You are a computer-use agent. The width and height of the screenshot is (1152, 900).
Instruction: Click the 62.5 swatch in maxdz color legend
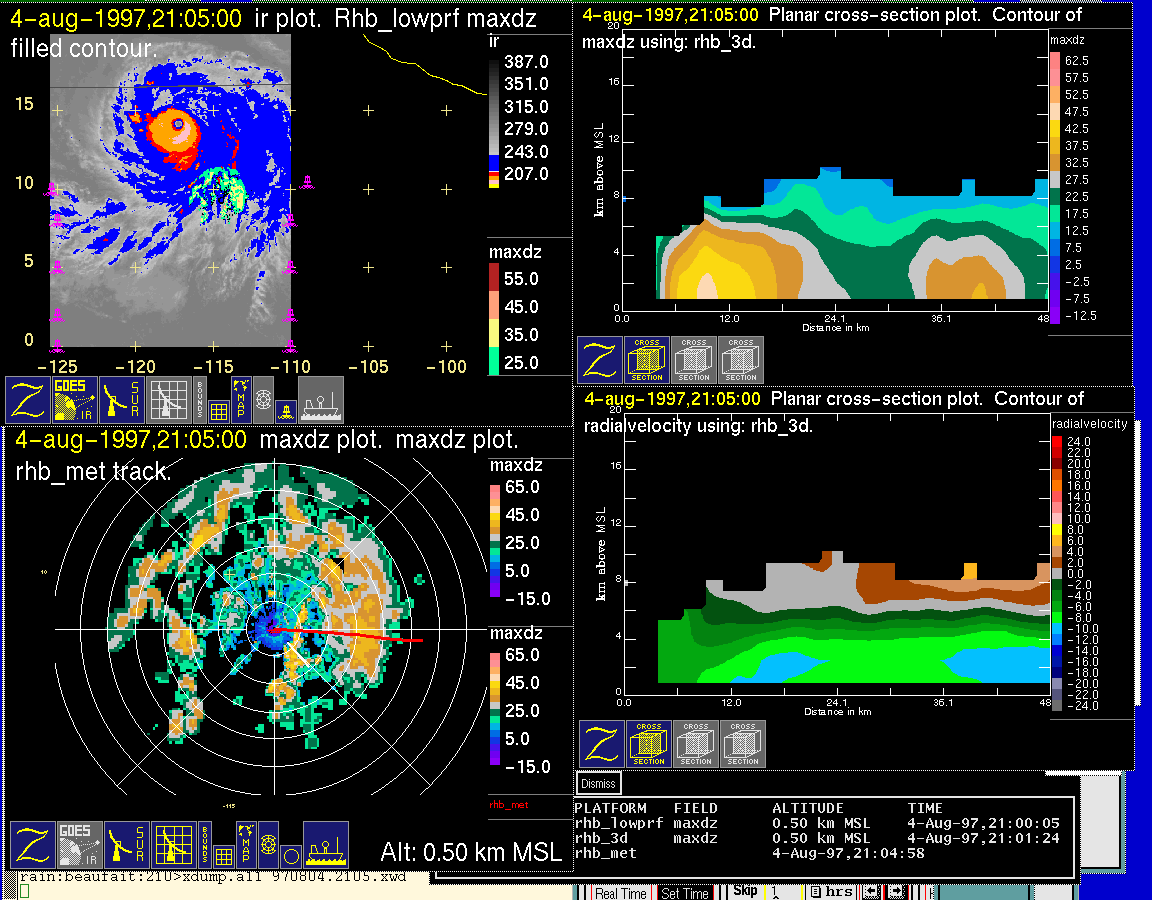pyautogui.click(x=1055, y=61)
